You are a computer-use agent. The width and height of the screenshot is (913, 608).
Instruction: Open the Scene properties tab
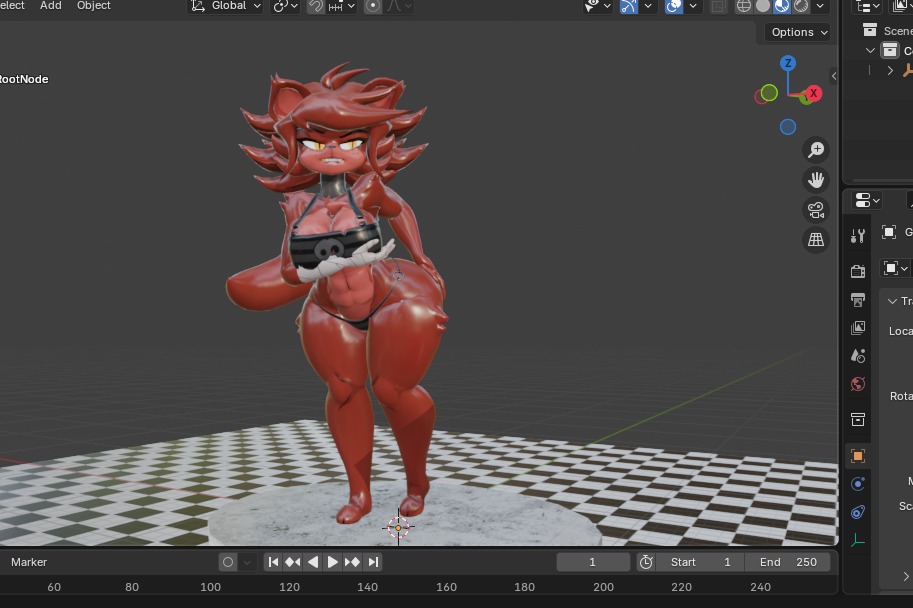point(858,356)
